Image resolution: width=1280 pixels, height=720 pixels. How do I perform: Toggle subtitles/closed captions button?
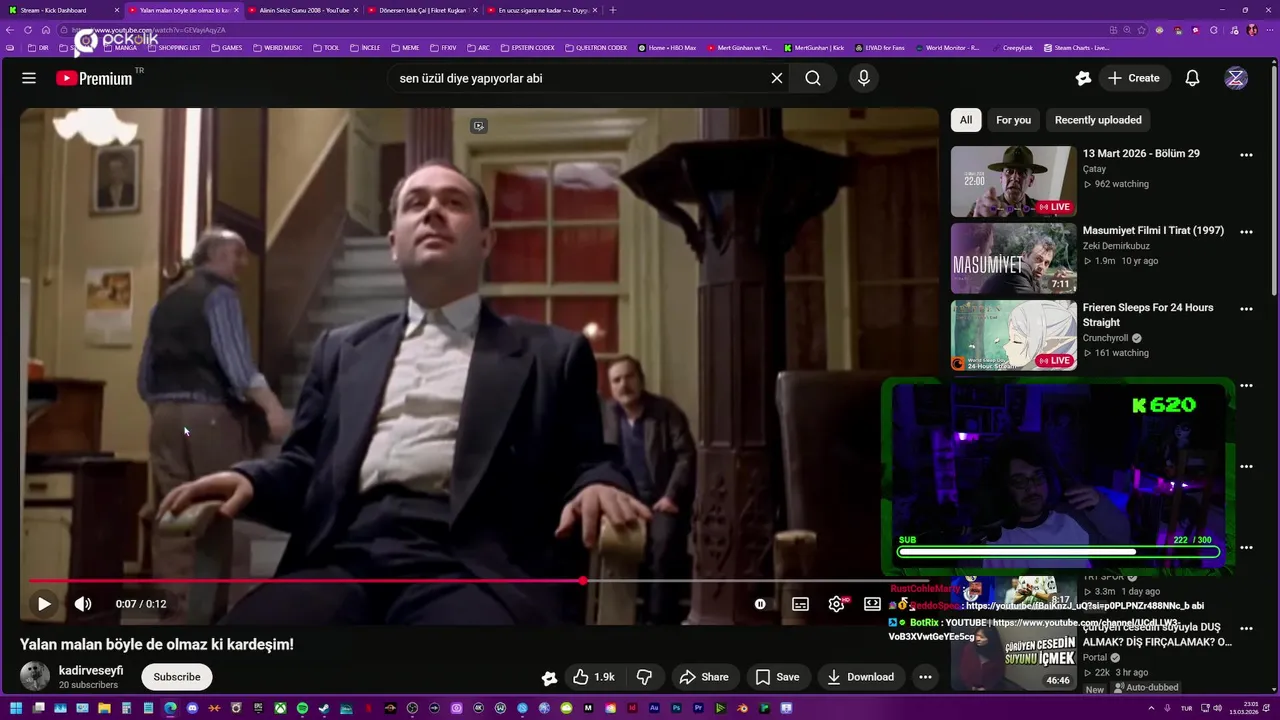pos(800,604)
